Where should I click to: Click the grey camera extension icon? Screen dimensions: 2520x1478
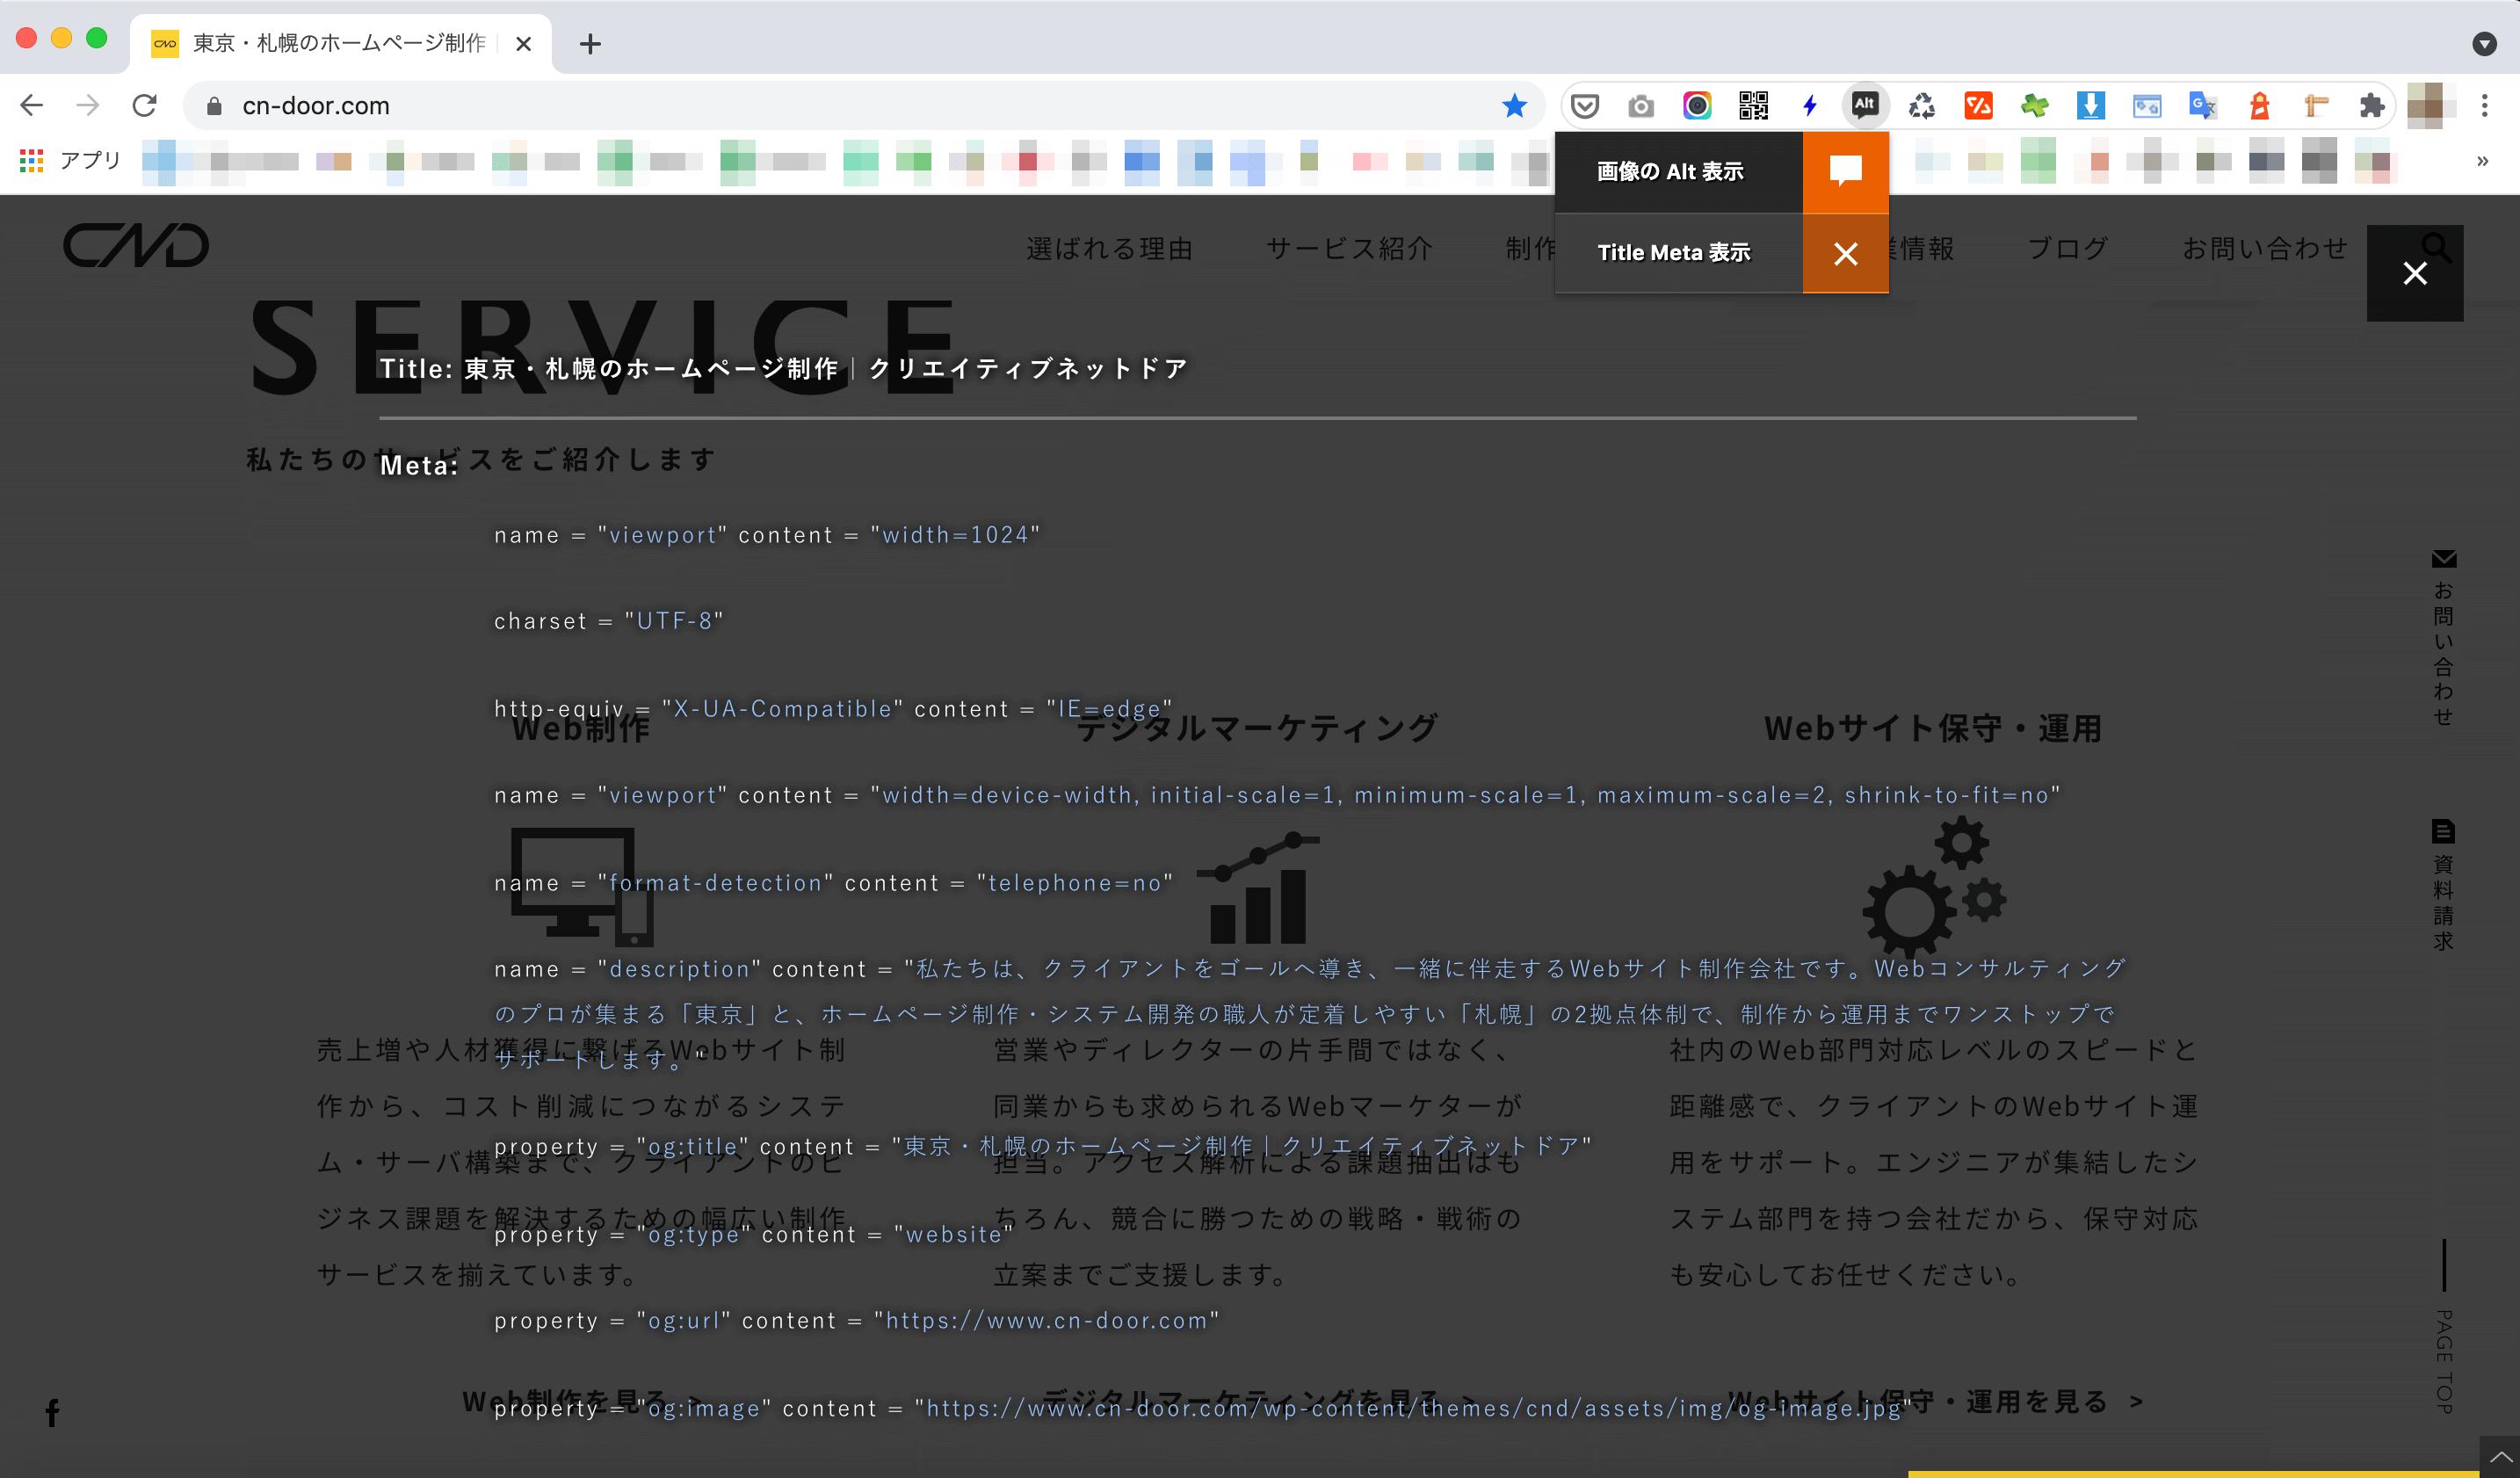click(x=1641, y=106)
